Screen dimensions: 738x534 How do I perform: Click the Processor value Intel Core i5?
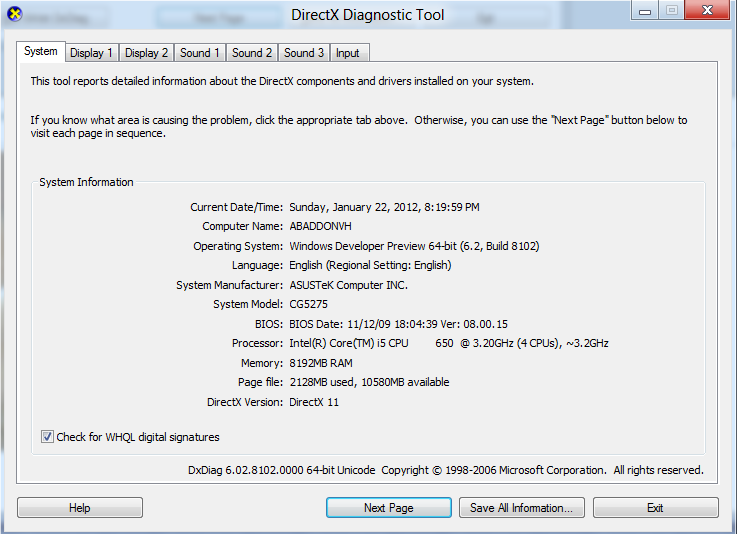tap(448, 343)
